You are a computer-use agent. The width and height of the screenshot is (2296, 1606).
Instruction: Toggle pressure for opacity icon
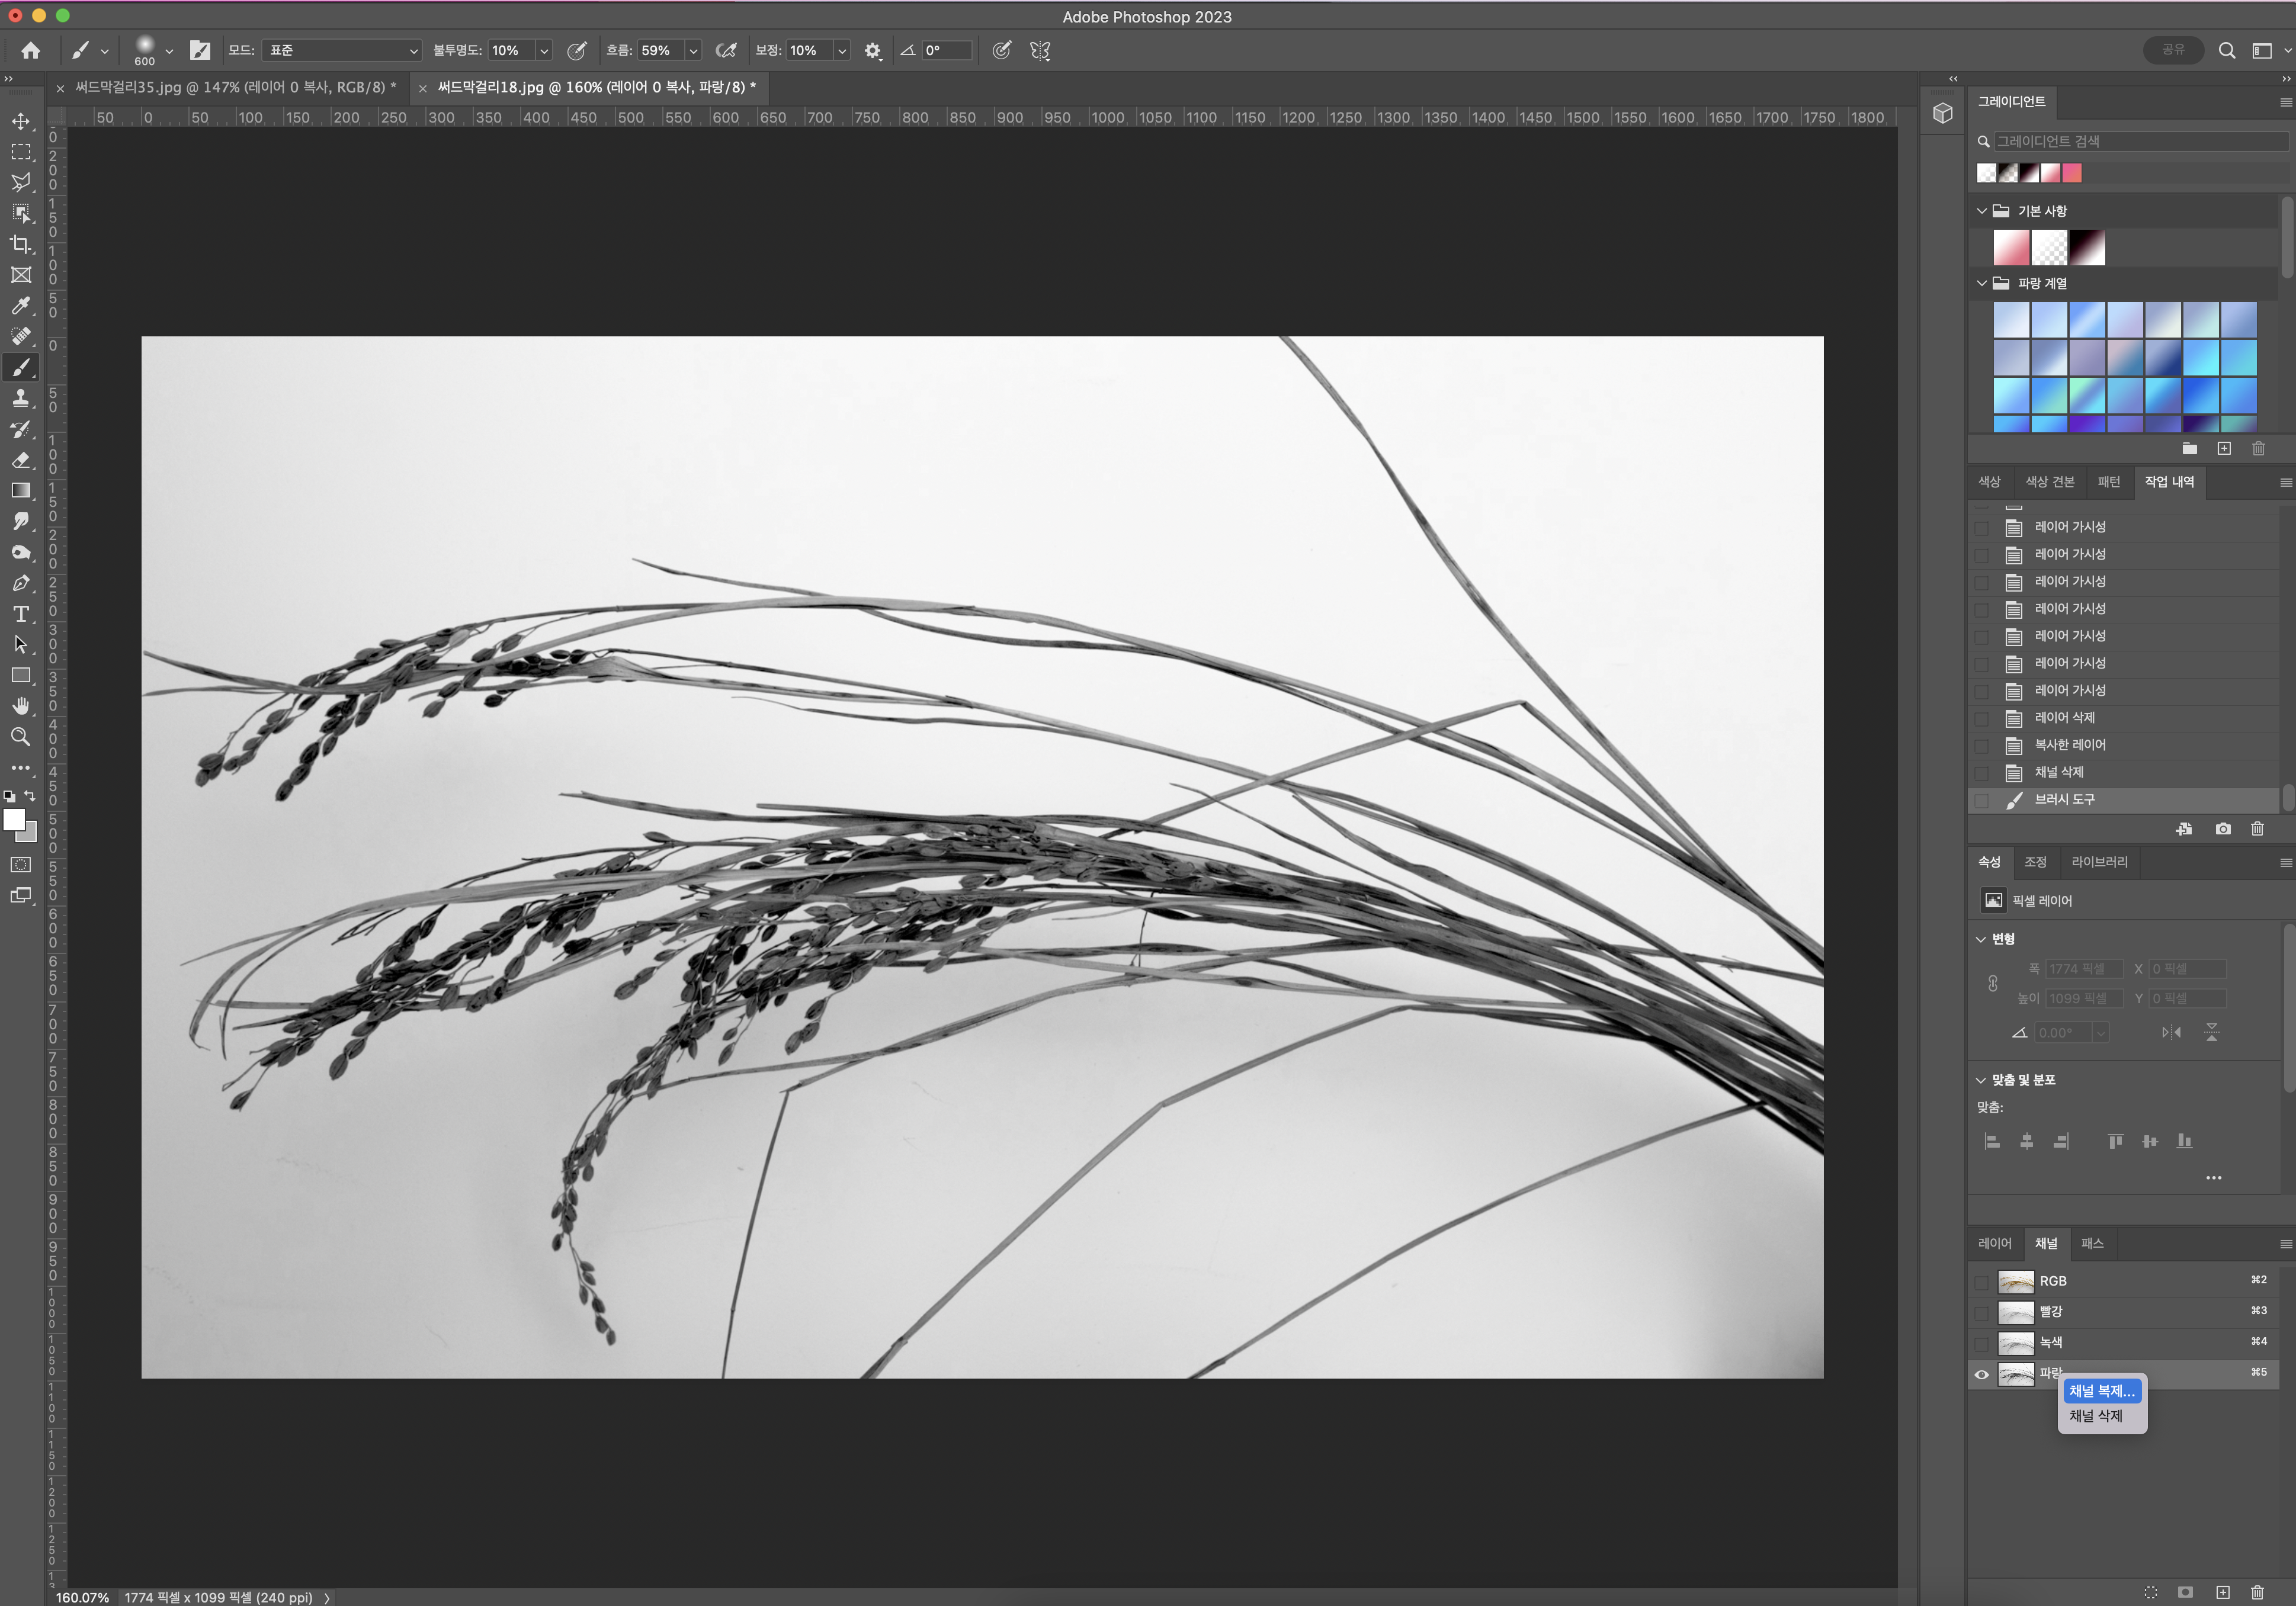(577, 50)
